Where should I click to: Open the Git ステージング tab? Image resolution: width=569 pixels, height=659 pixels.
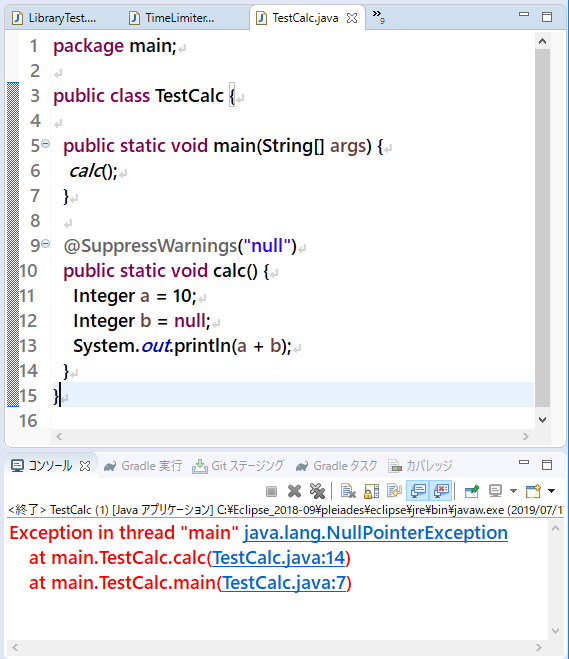pyautogui.click(x=238, y=466)
